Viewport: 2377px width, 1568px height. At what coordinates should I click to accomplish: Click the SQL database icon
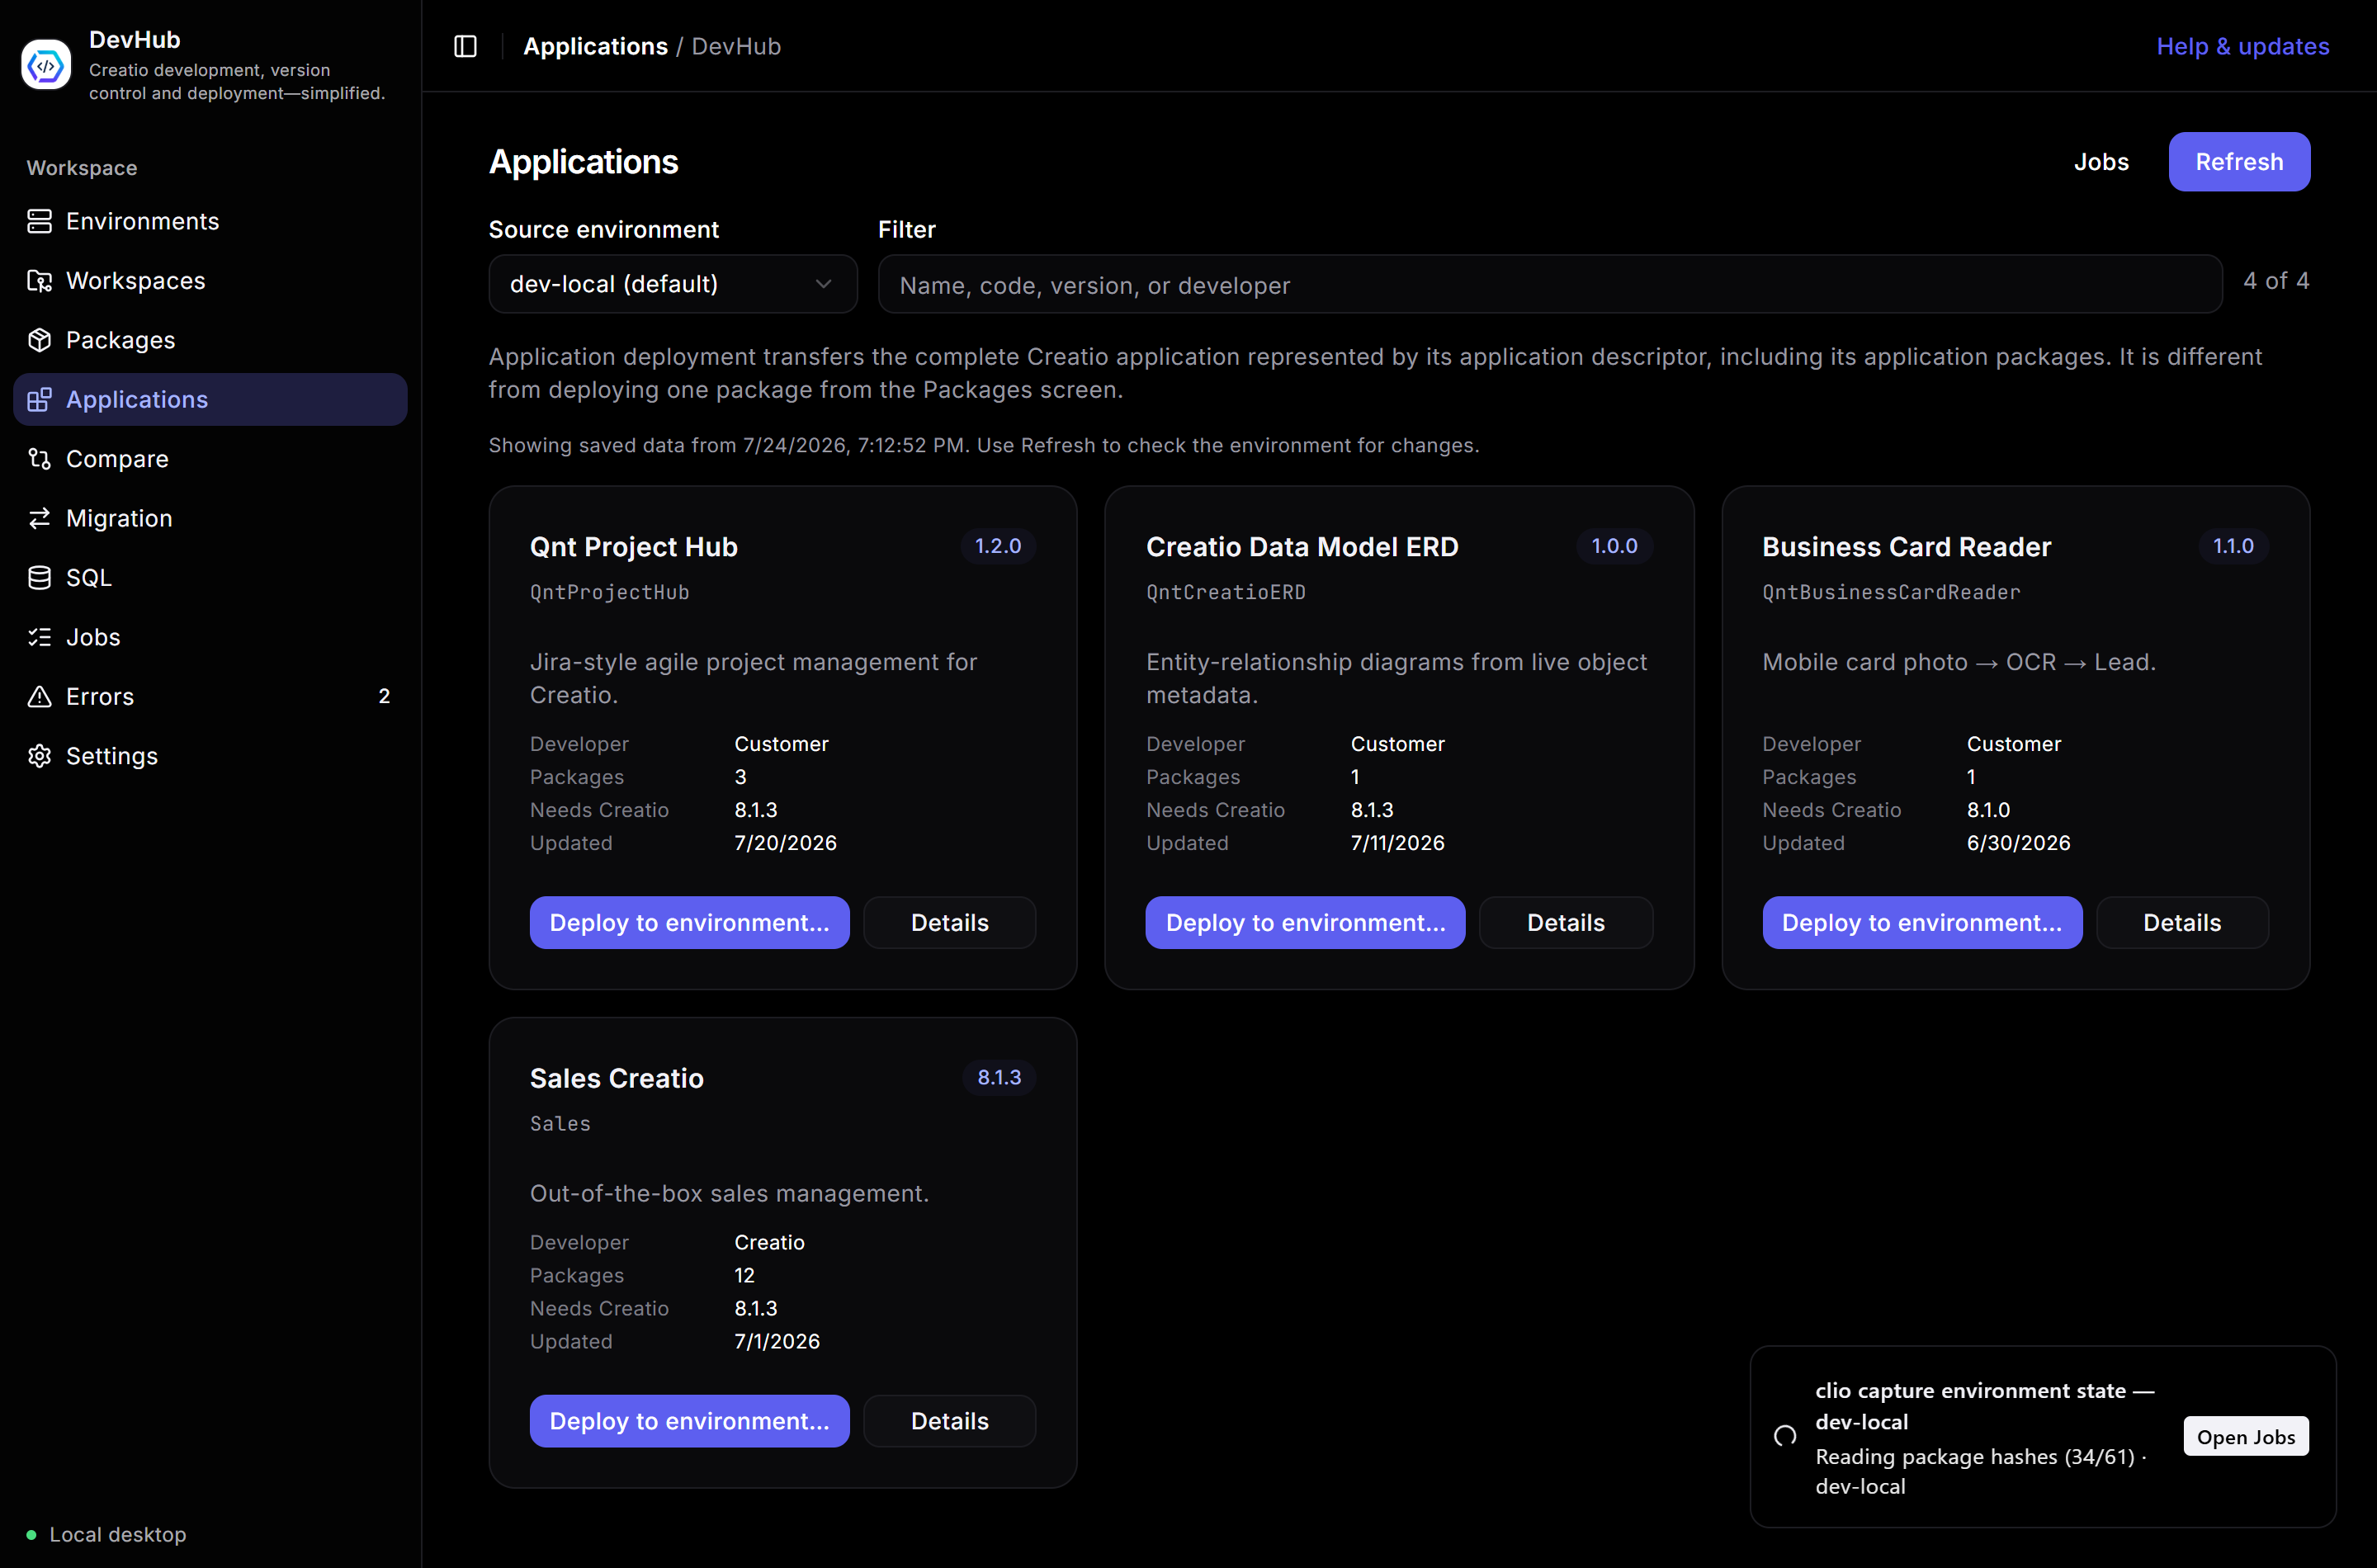39,578
